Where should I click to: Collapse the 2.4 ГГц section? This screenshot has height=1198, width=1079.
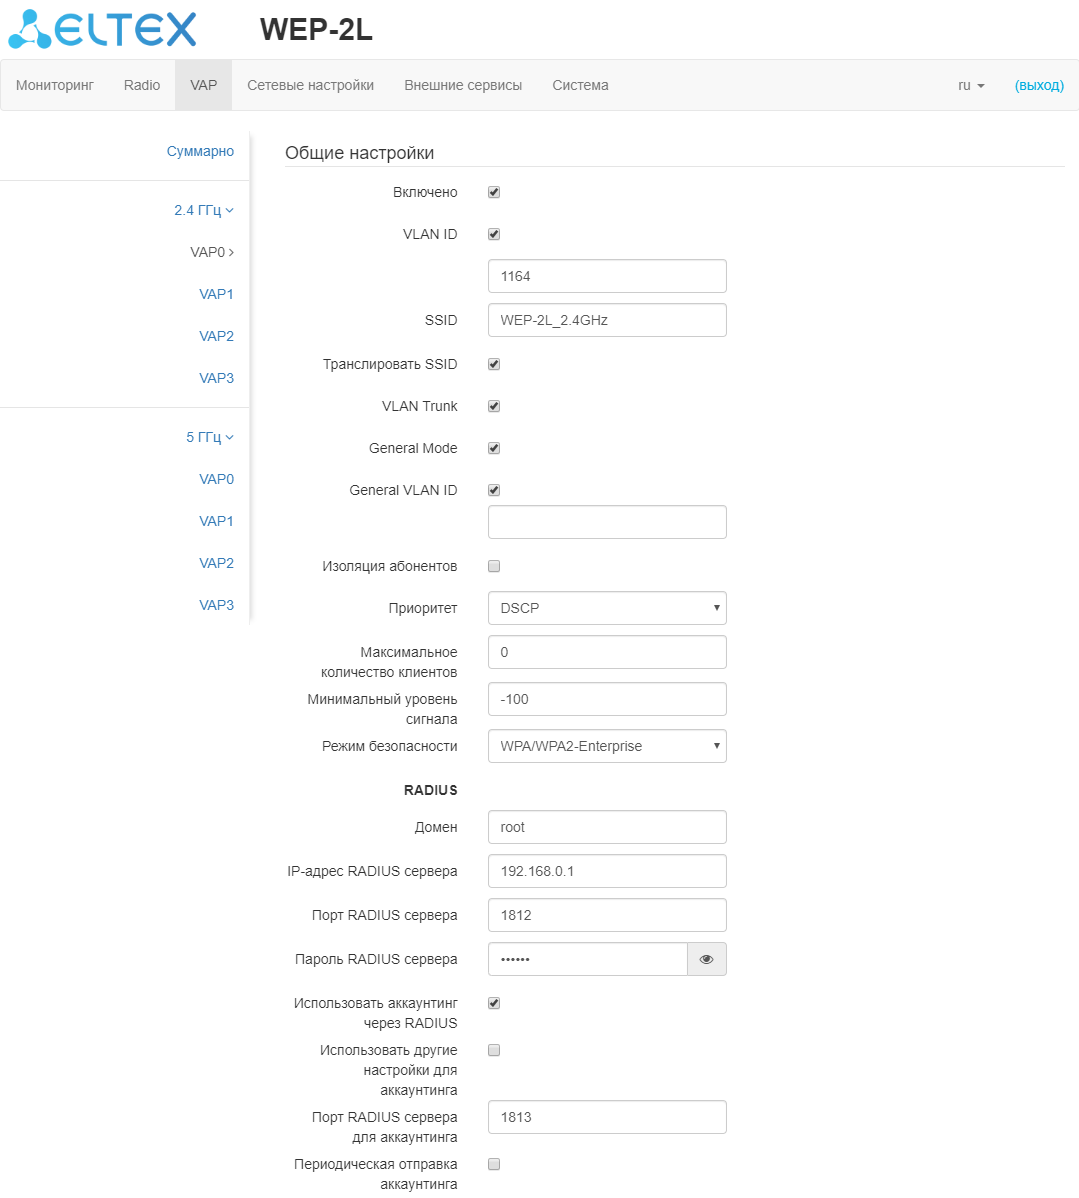[x=203, y=210]
